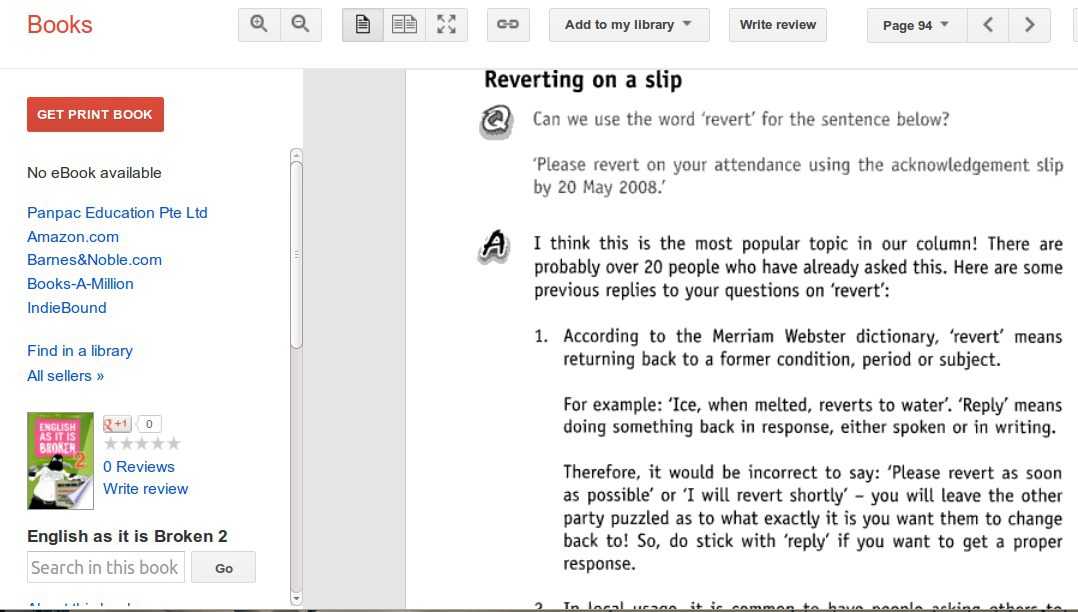The image size is (1078, 612).
Task: Enter full screen reading mode
Action: 446,25
